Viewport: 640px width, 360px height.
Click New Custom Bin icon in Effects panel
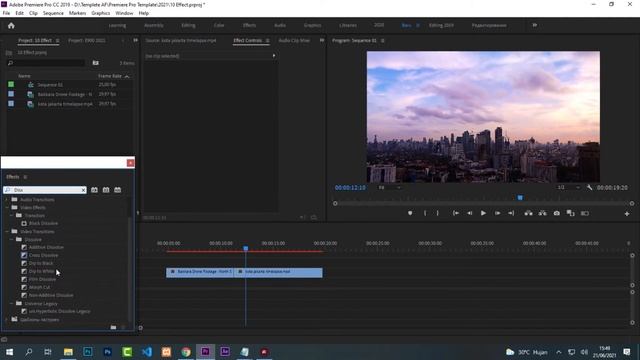(113, 327)
